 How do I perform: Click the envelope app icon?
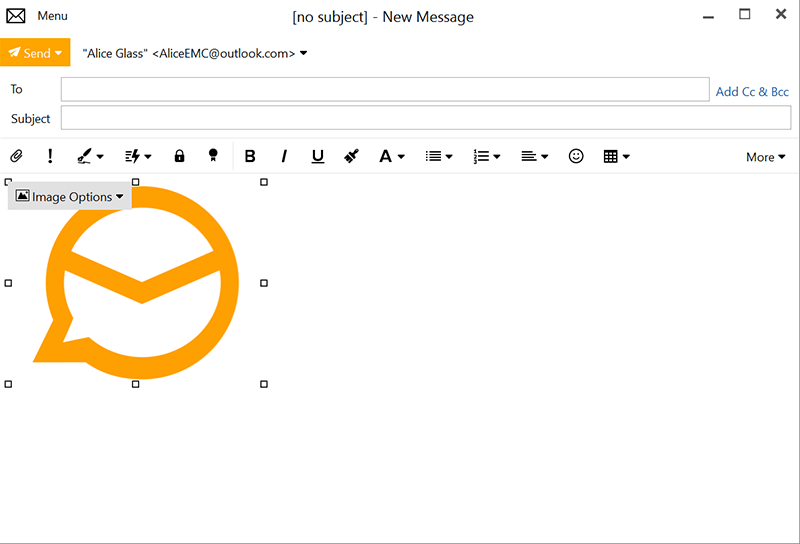[16, 16]
